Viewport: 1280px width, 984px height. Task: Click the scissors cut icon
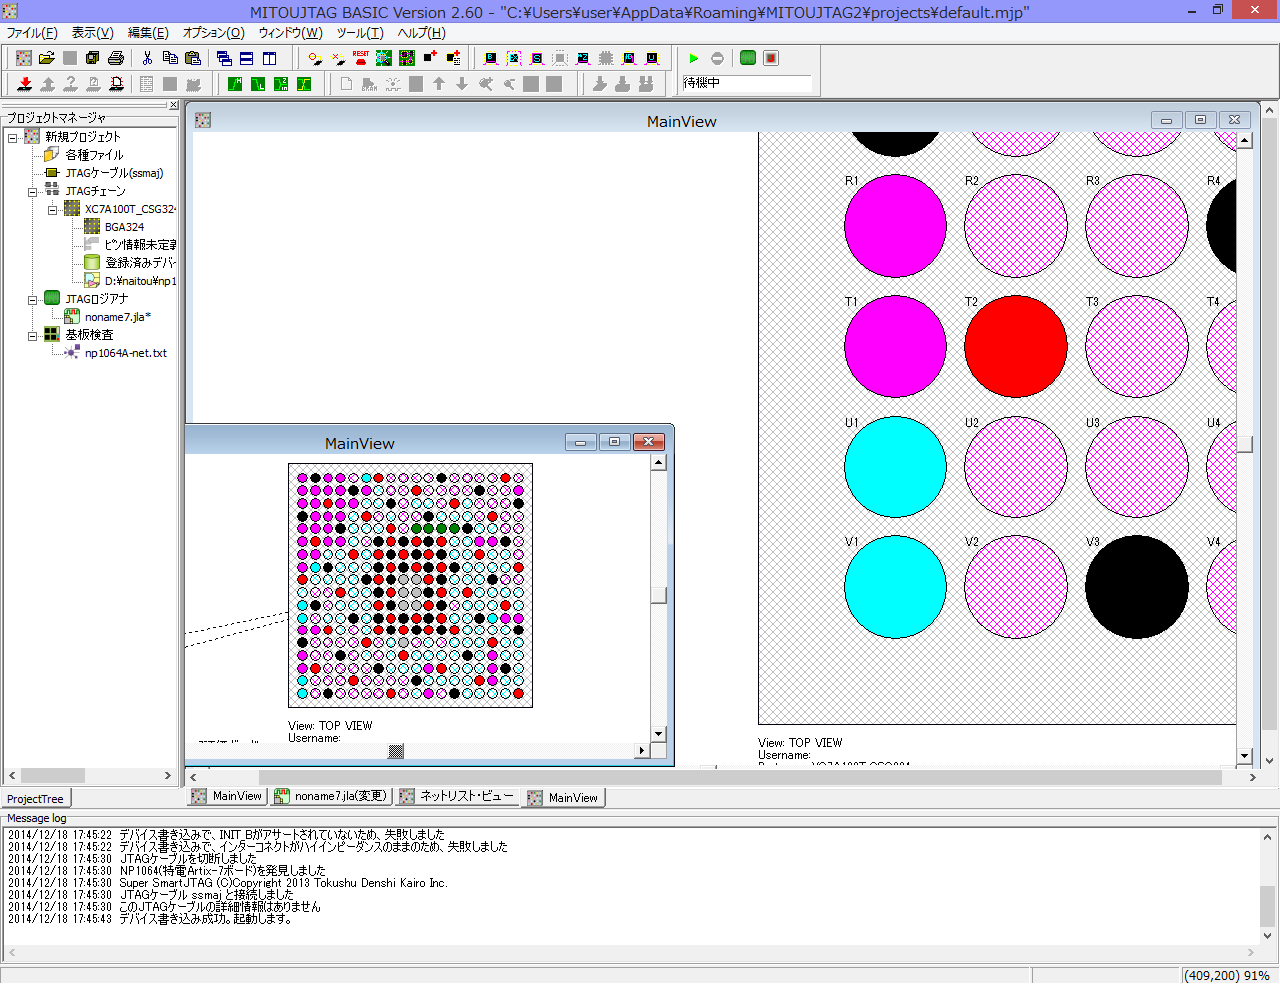click(147, 58)
